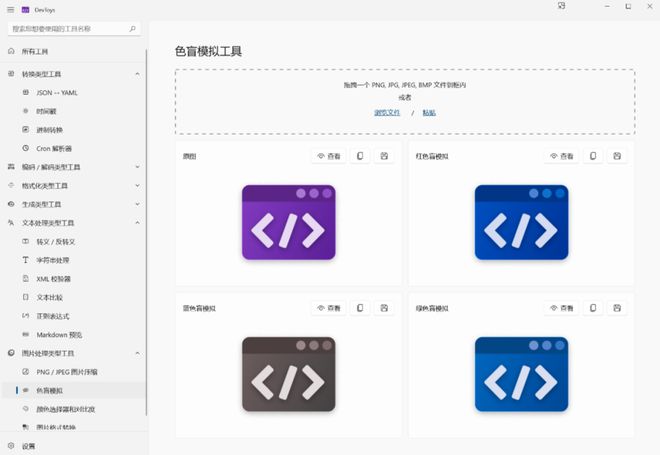
Task: Open the 图片格式转换 tool
Action: [x=73, y=427]
